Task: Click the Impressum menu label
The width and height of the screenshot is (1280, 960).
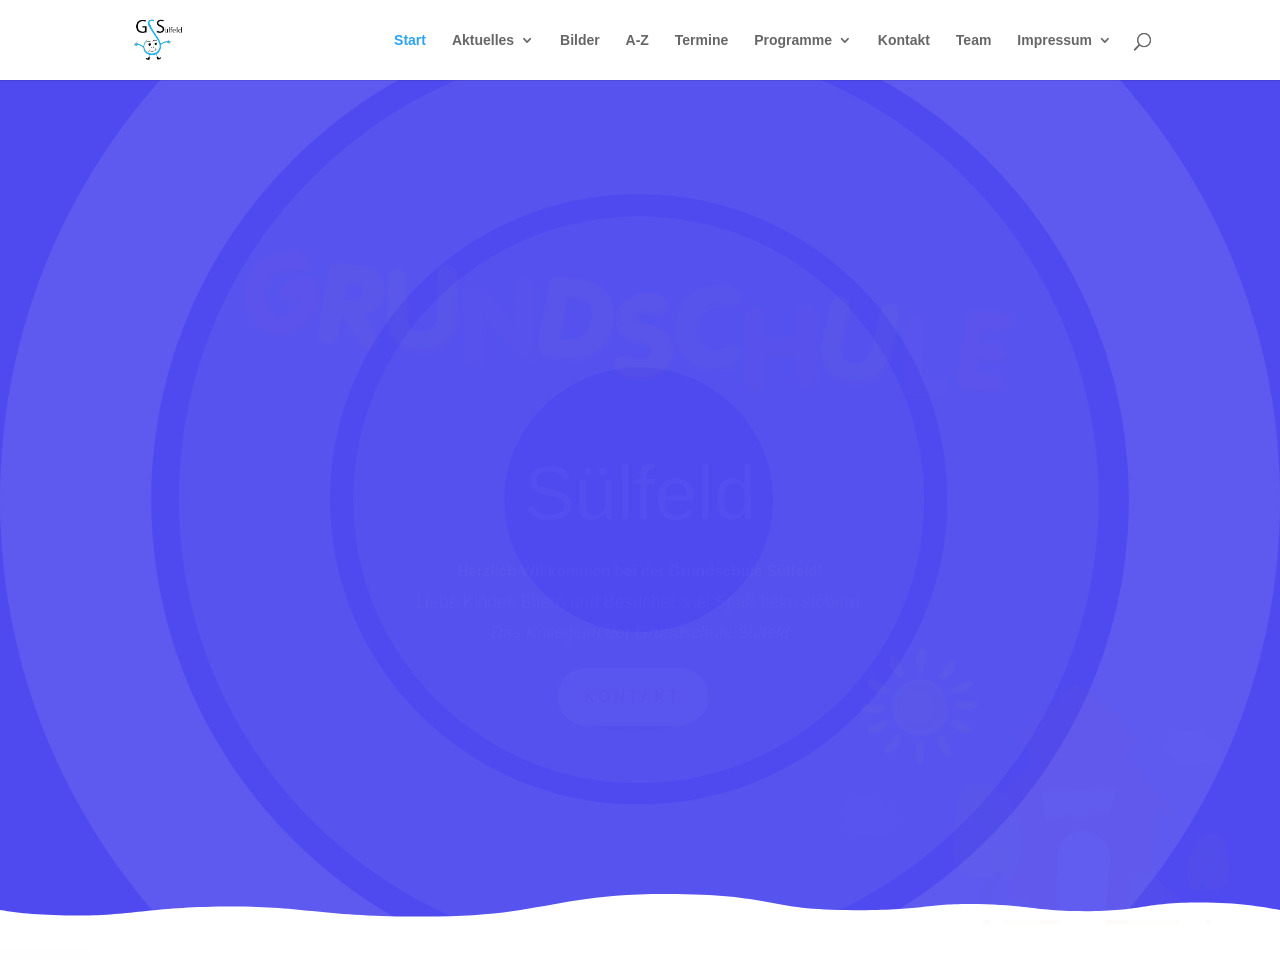Action: (x=1054, y=40)
